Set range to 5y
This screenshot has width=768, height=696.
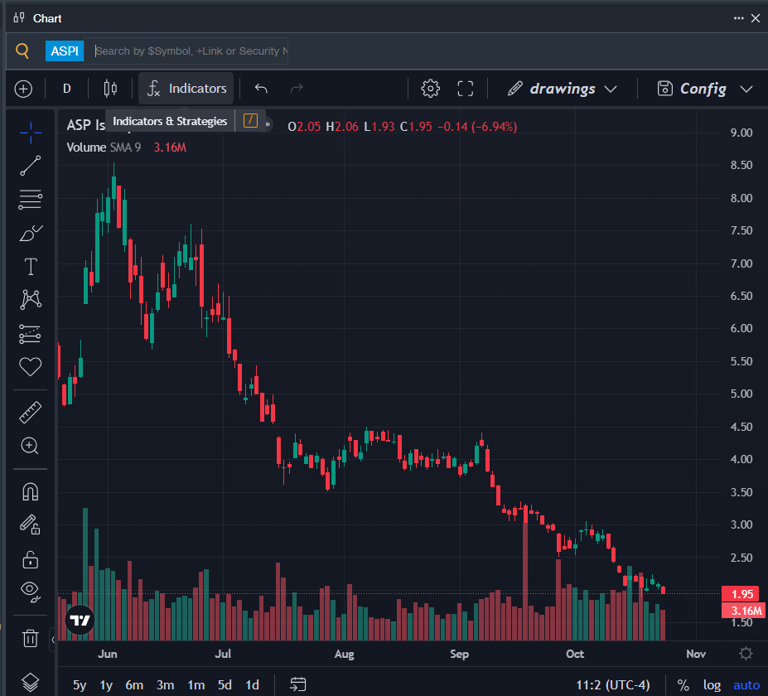pos(79,685)
